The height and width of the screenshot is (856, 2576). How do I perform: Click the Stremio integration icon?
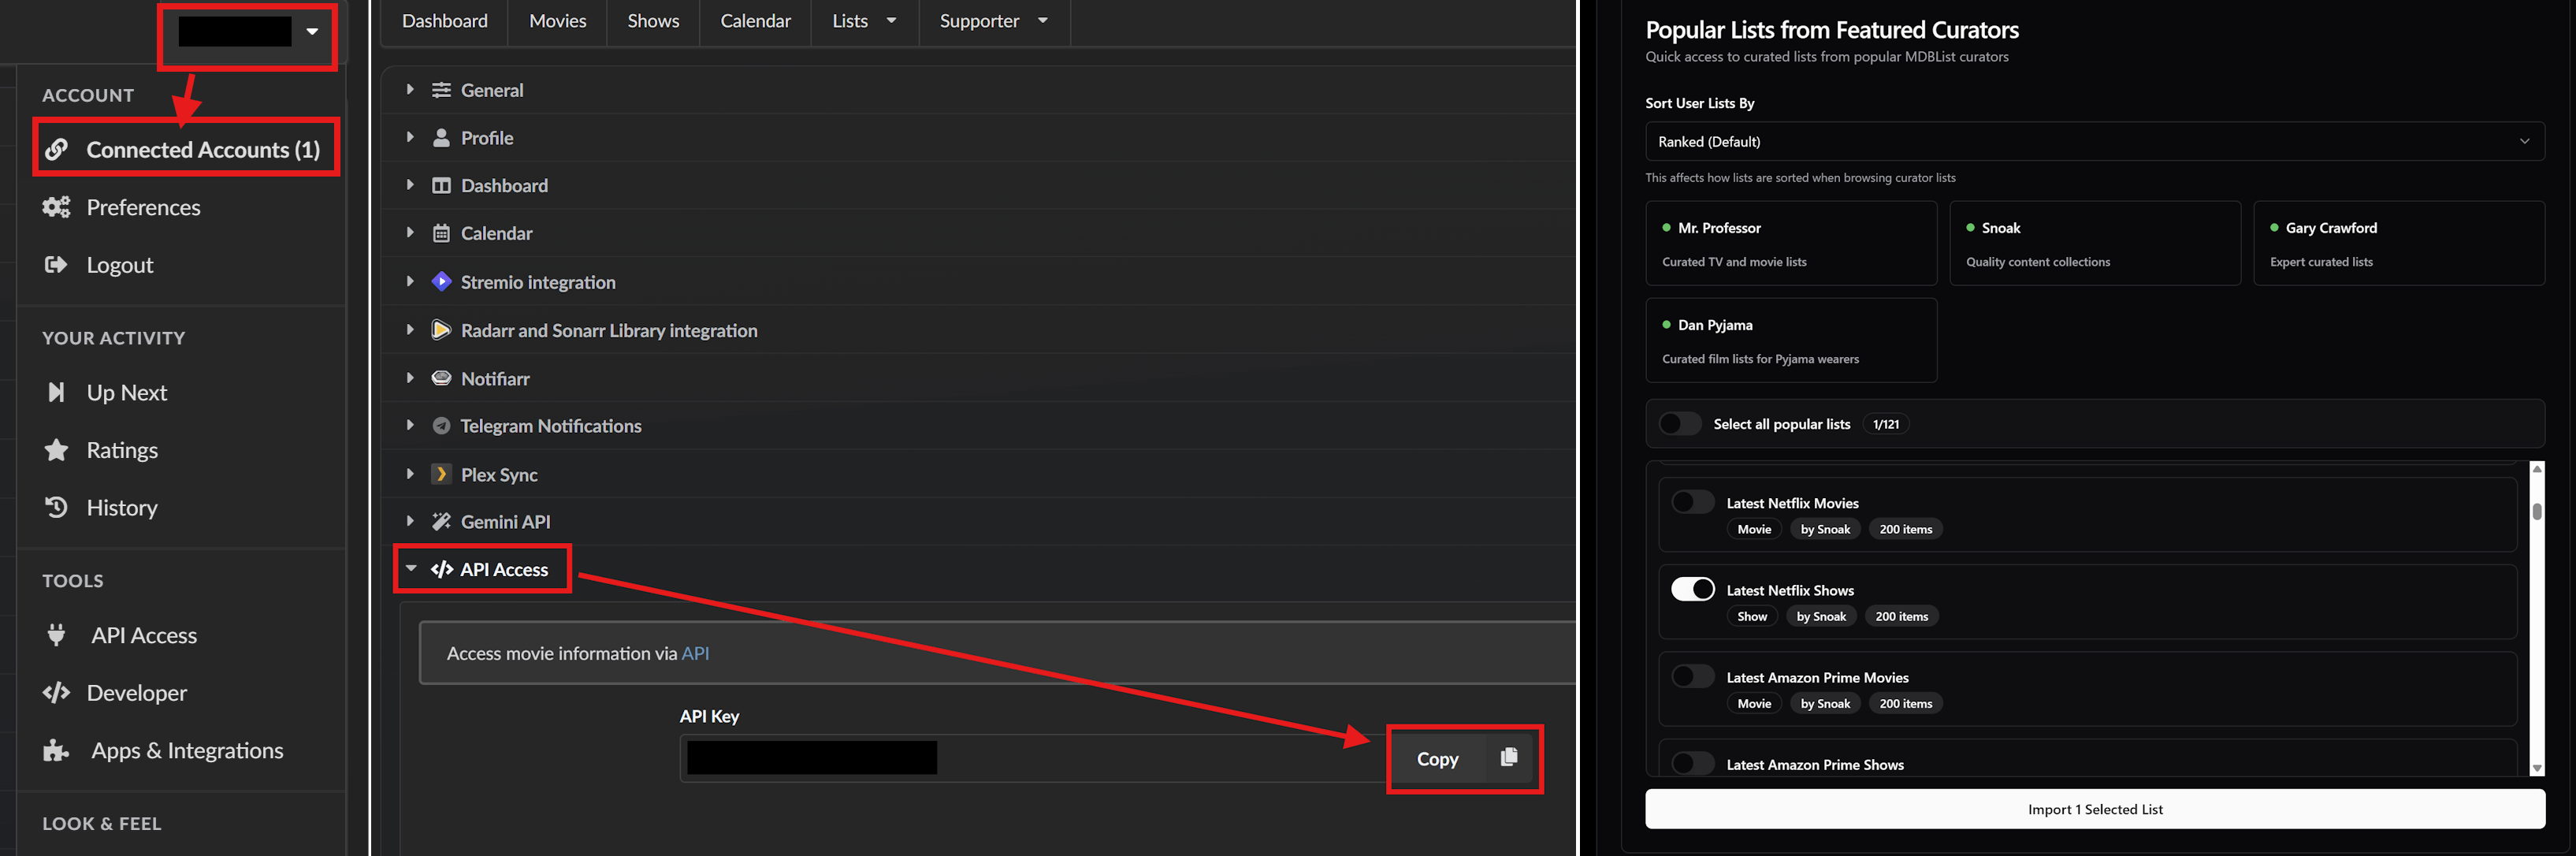(x=441, y=282)
